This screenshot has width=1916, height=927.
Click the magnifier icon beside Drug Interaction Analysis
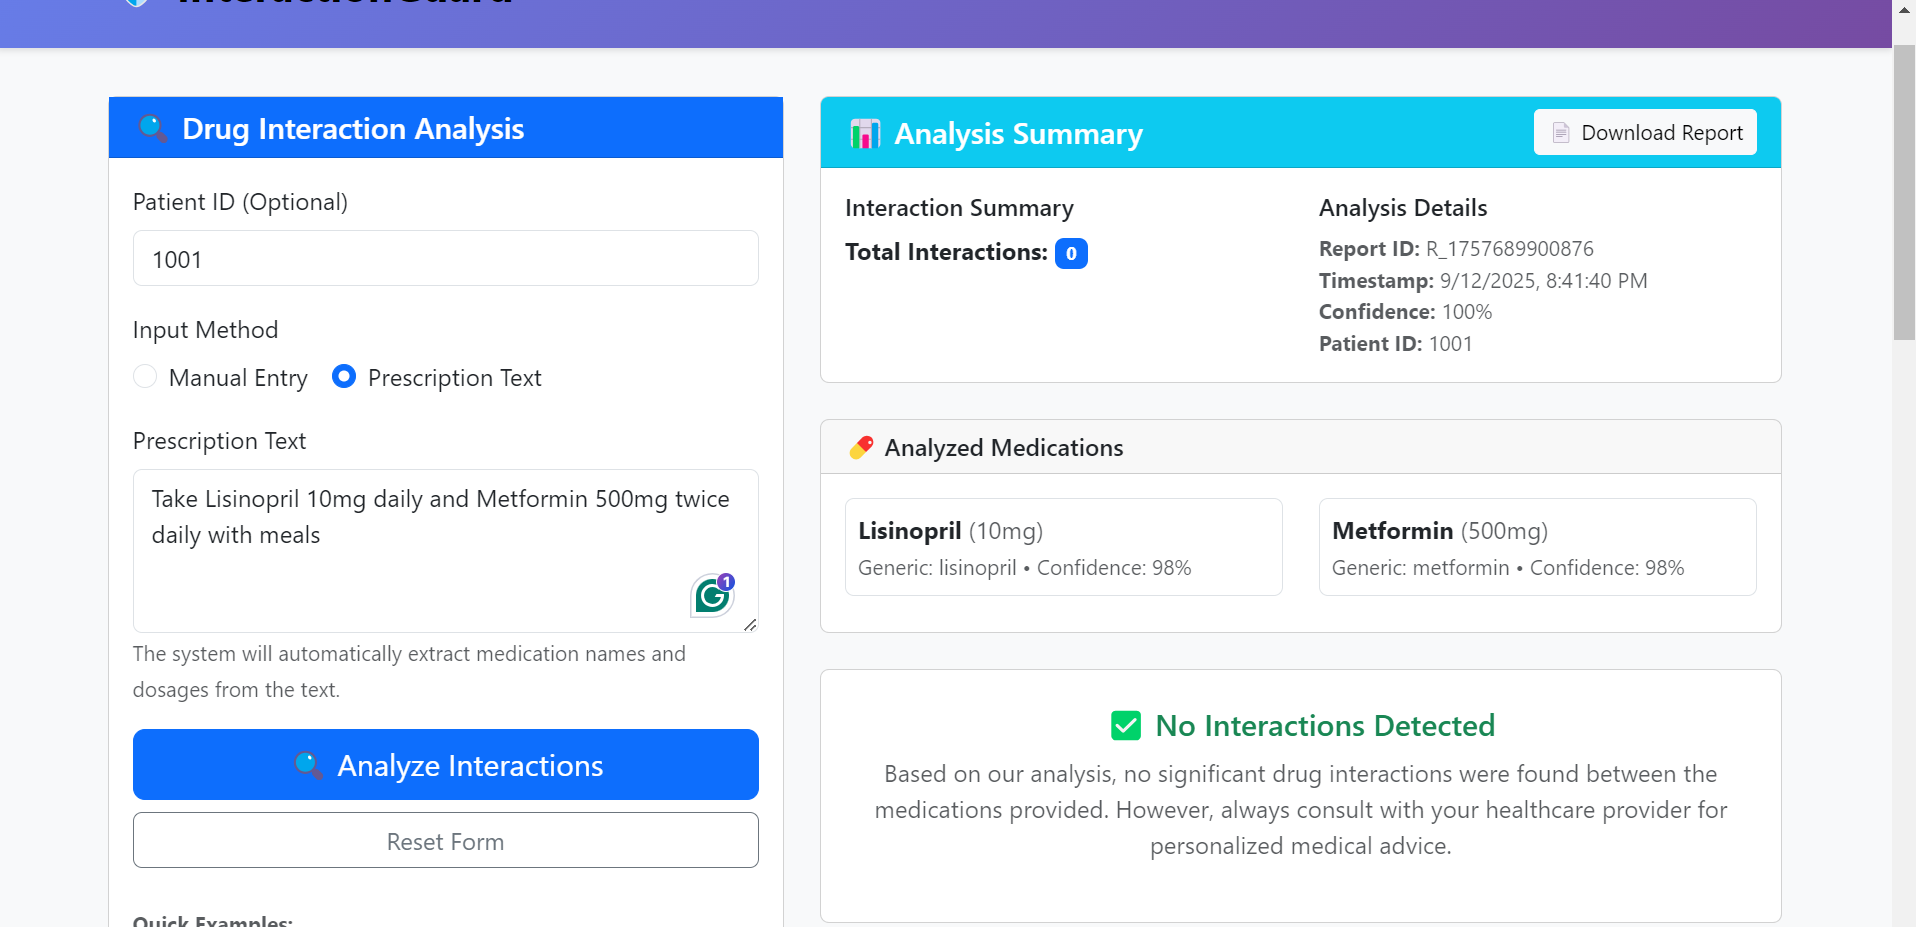click(x=153, y=129)
